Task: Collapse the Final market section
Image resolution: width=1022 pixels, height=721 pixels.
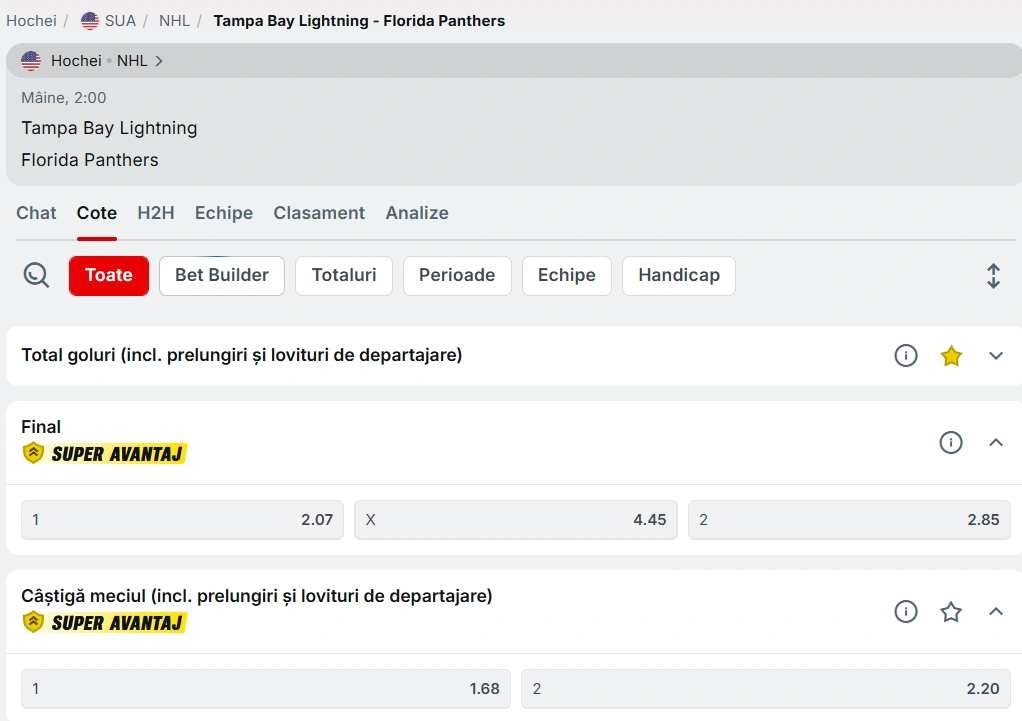Action: point(995,442)
